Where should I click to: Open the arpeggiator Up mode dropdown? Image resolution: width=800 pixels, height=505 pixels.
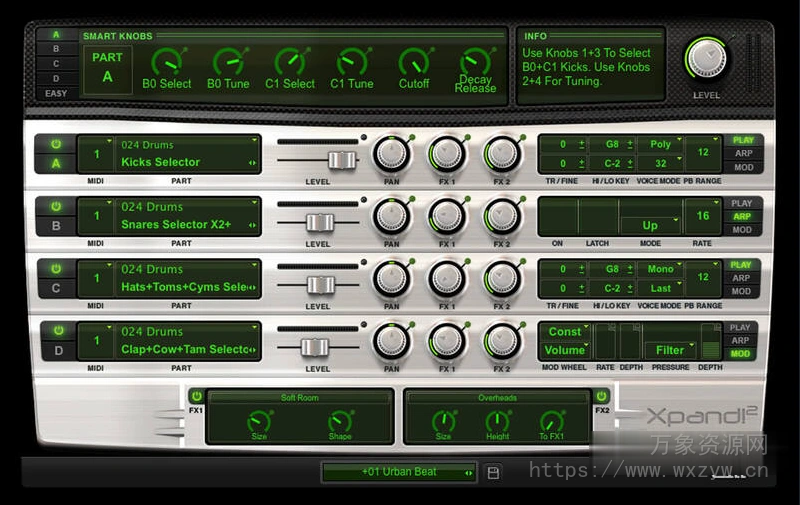(x=651, y=225)
